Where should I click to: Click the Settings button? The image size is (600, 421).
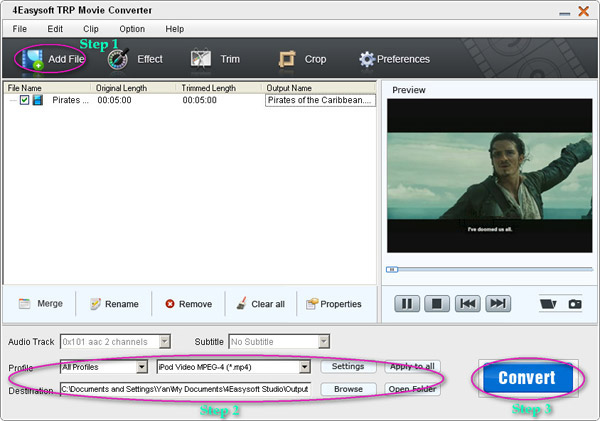click(348, 367)
